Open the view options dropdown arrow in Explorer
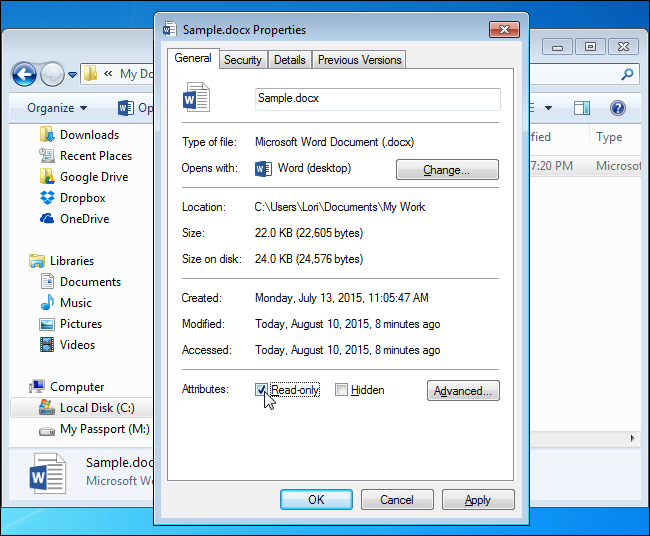 pyautogui.click(x=548, y=108)
